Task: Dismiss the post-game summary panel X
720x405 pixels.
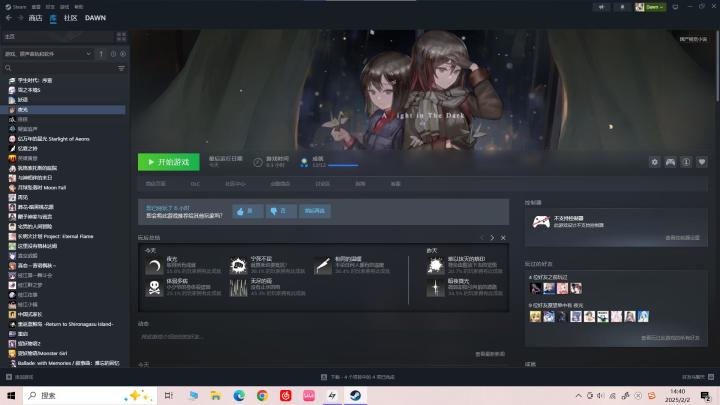Action: pos(503,238)
